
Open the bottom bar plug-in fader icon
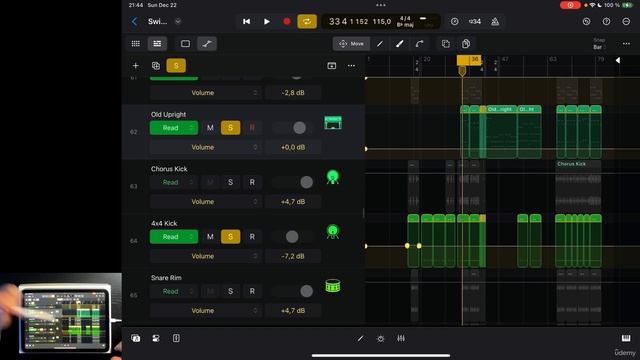pos(176,338)
